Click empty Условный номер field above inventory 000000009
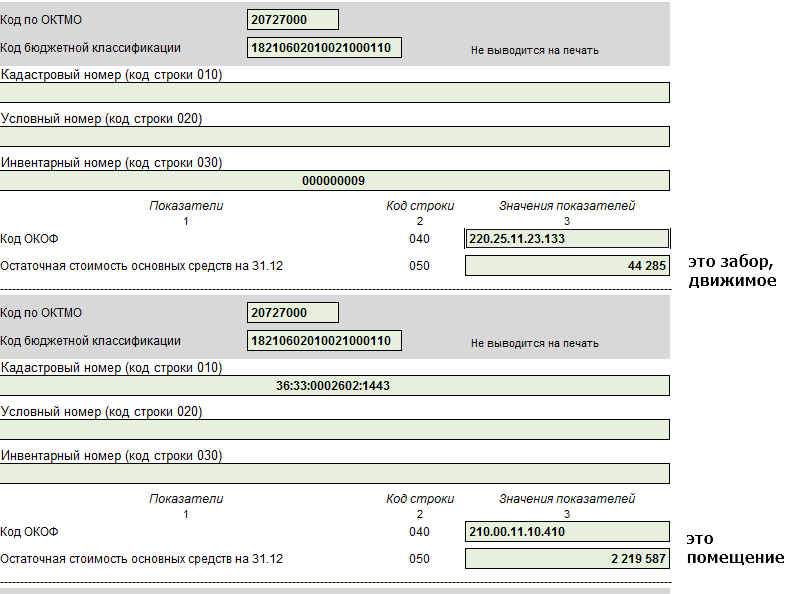This screenshot has width=797, height=594. point(335,137)
